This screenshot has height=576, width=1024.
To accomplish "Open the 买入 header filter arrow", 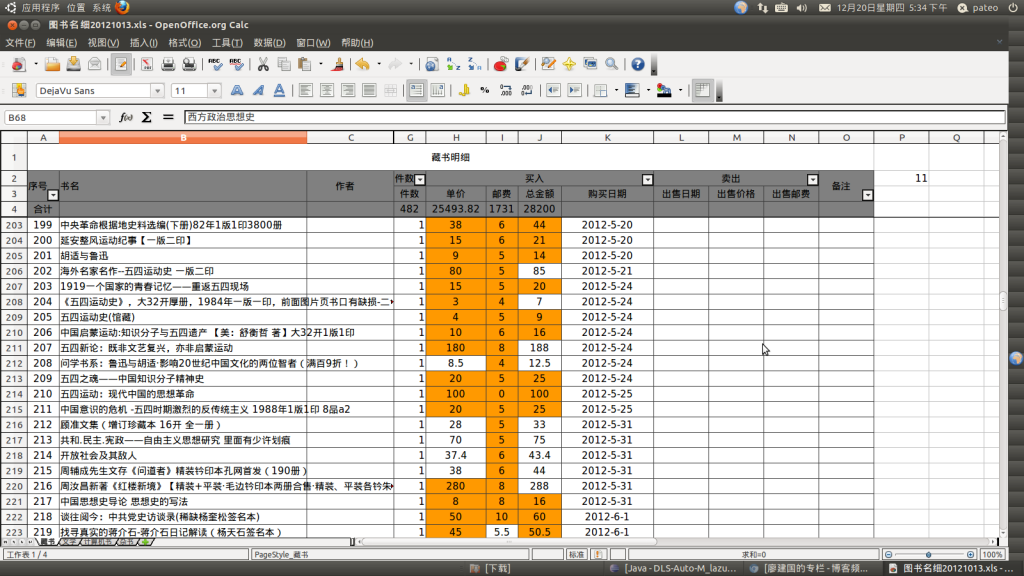I will pos(647,180).
